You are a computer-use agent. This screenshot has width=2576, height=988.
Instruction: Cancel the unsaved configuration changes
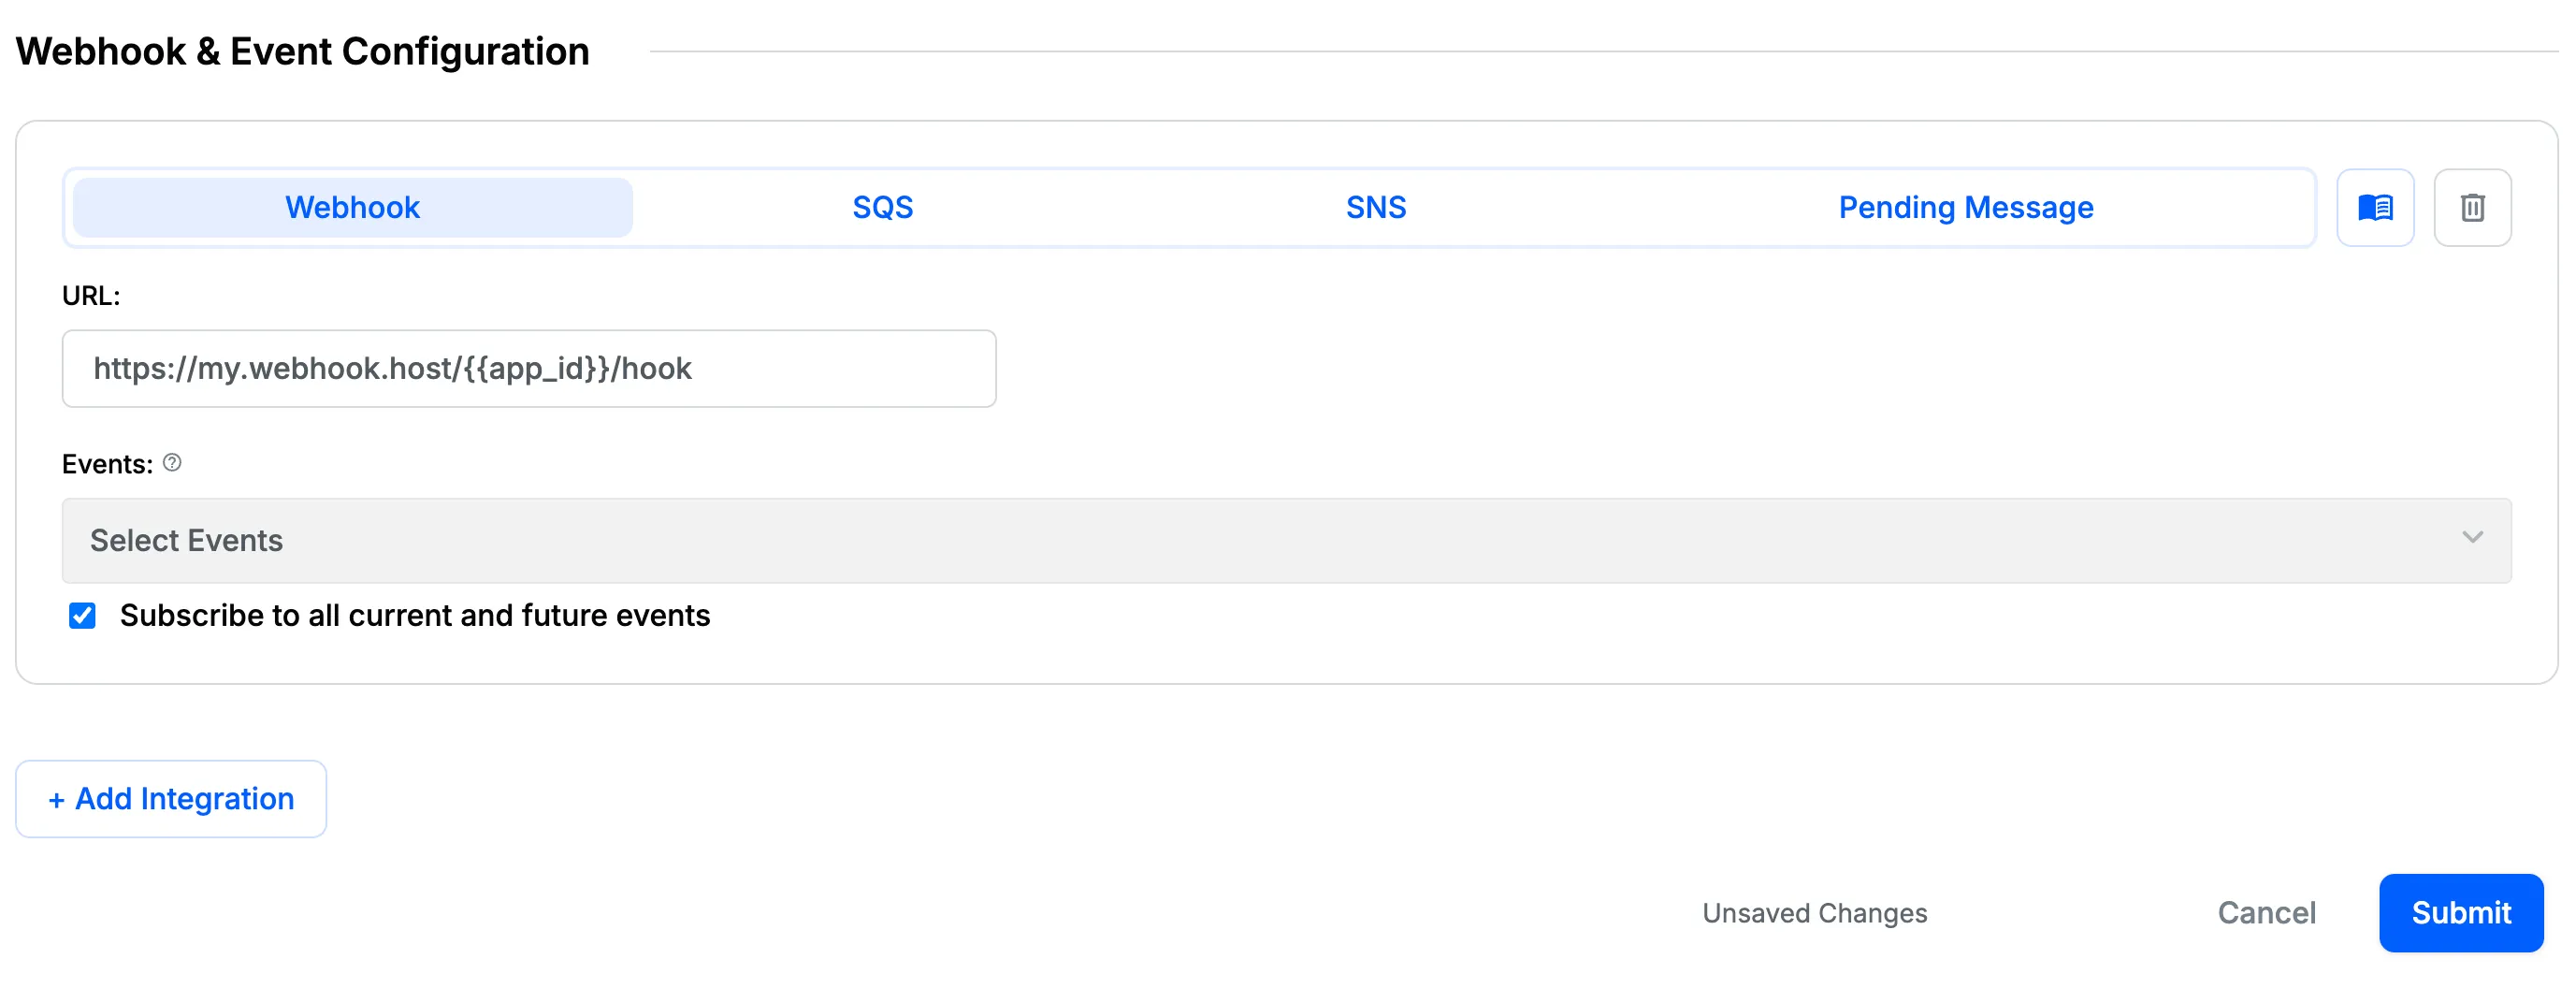2266,913
